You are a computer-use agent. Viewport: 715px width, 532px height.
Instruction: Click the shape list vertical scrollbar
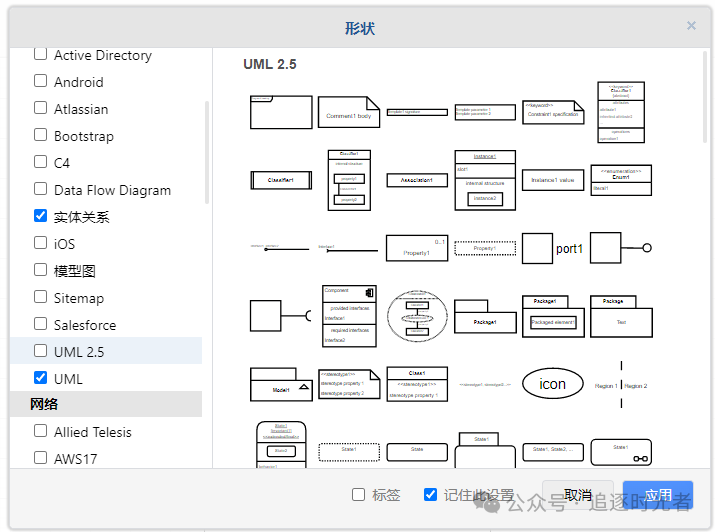click(x=208, y=150)
